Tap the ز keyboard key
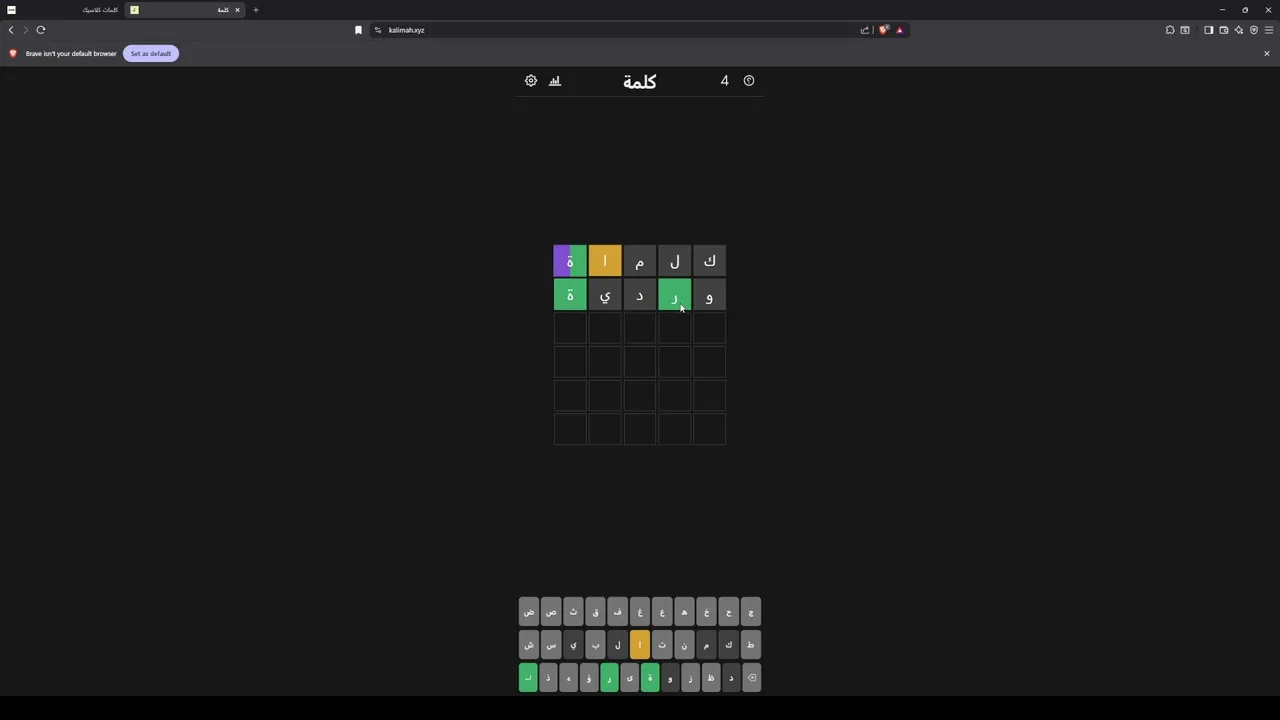Viewport: 1280px width, 720px height. 691,678
